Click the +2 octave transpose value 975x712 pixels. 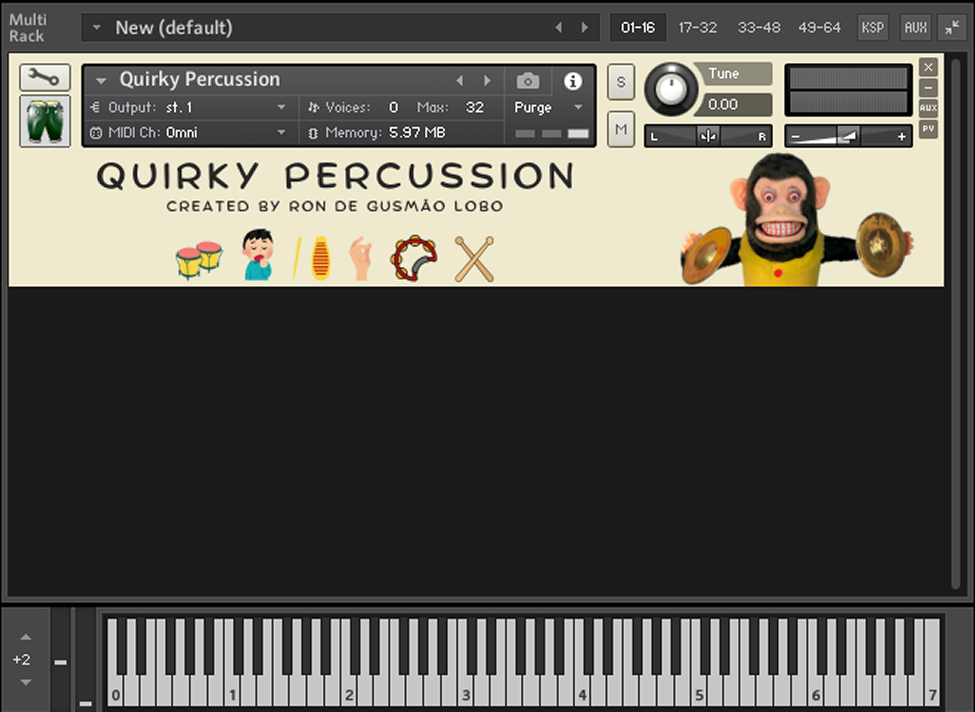tap(21, 659)
